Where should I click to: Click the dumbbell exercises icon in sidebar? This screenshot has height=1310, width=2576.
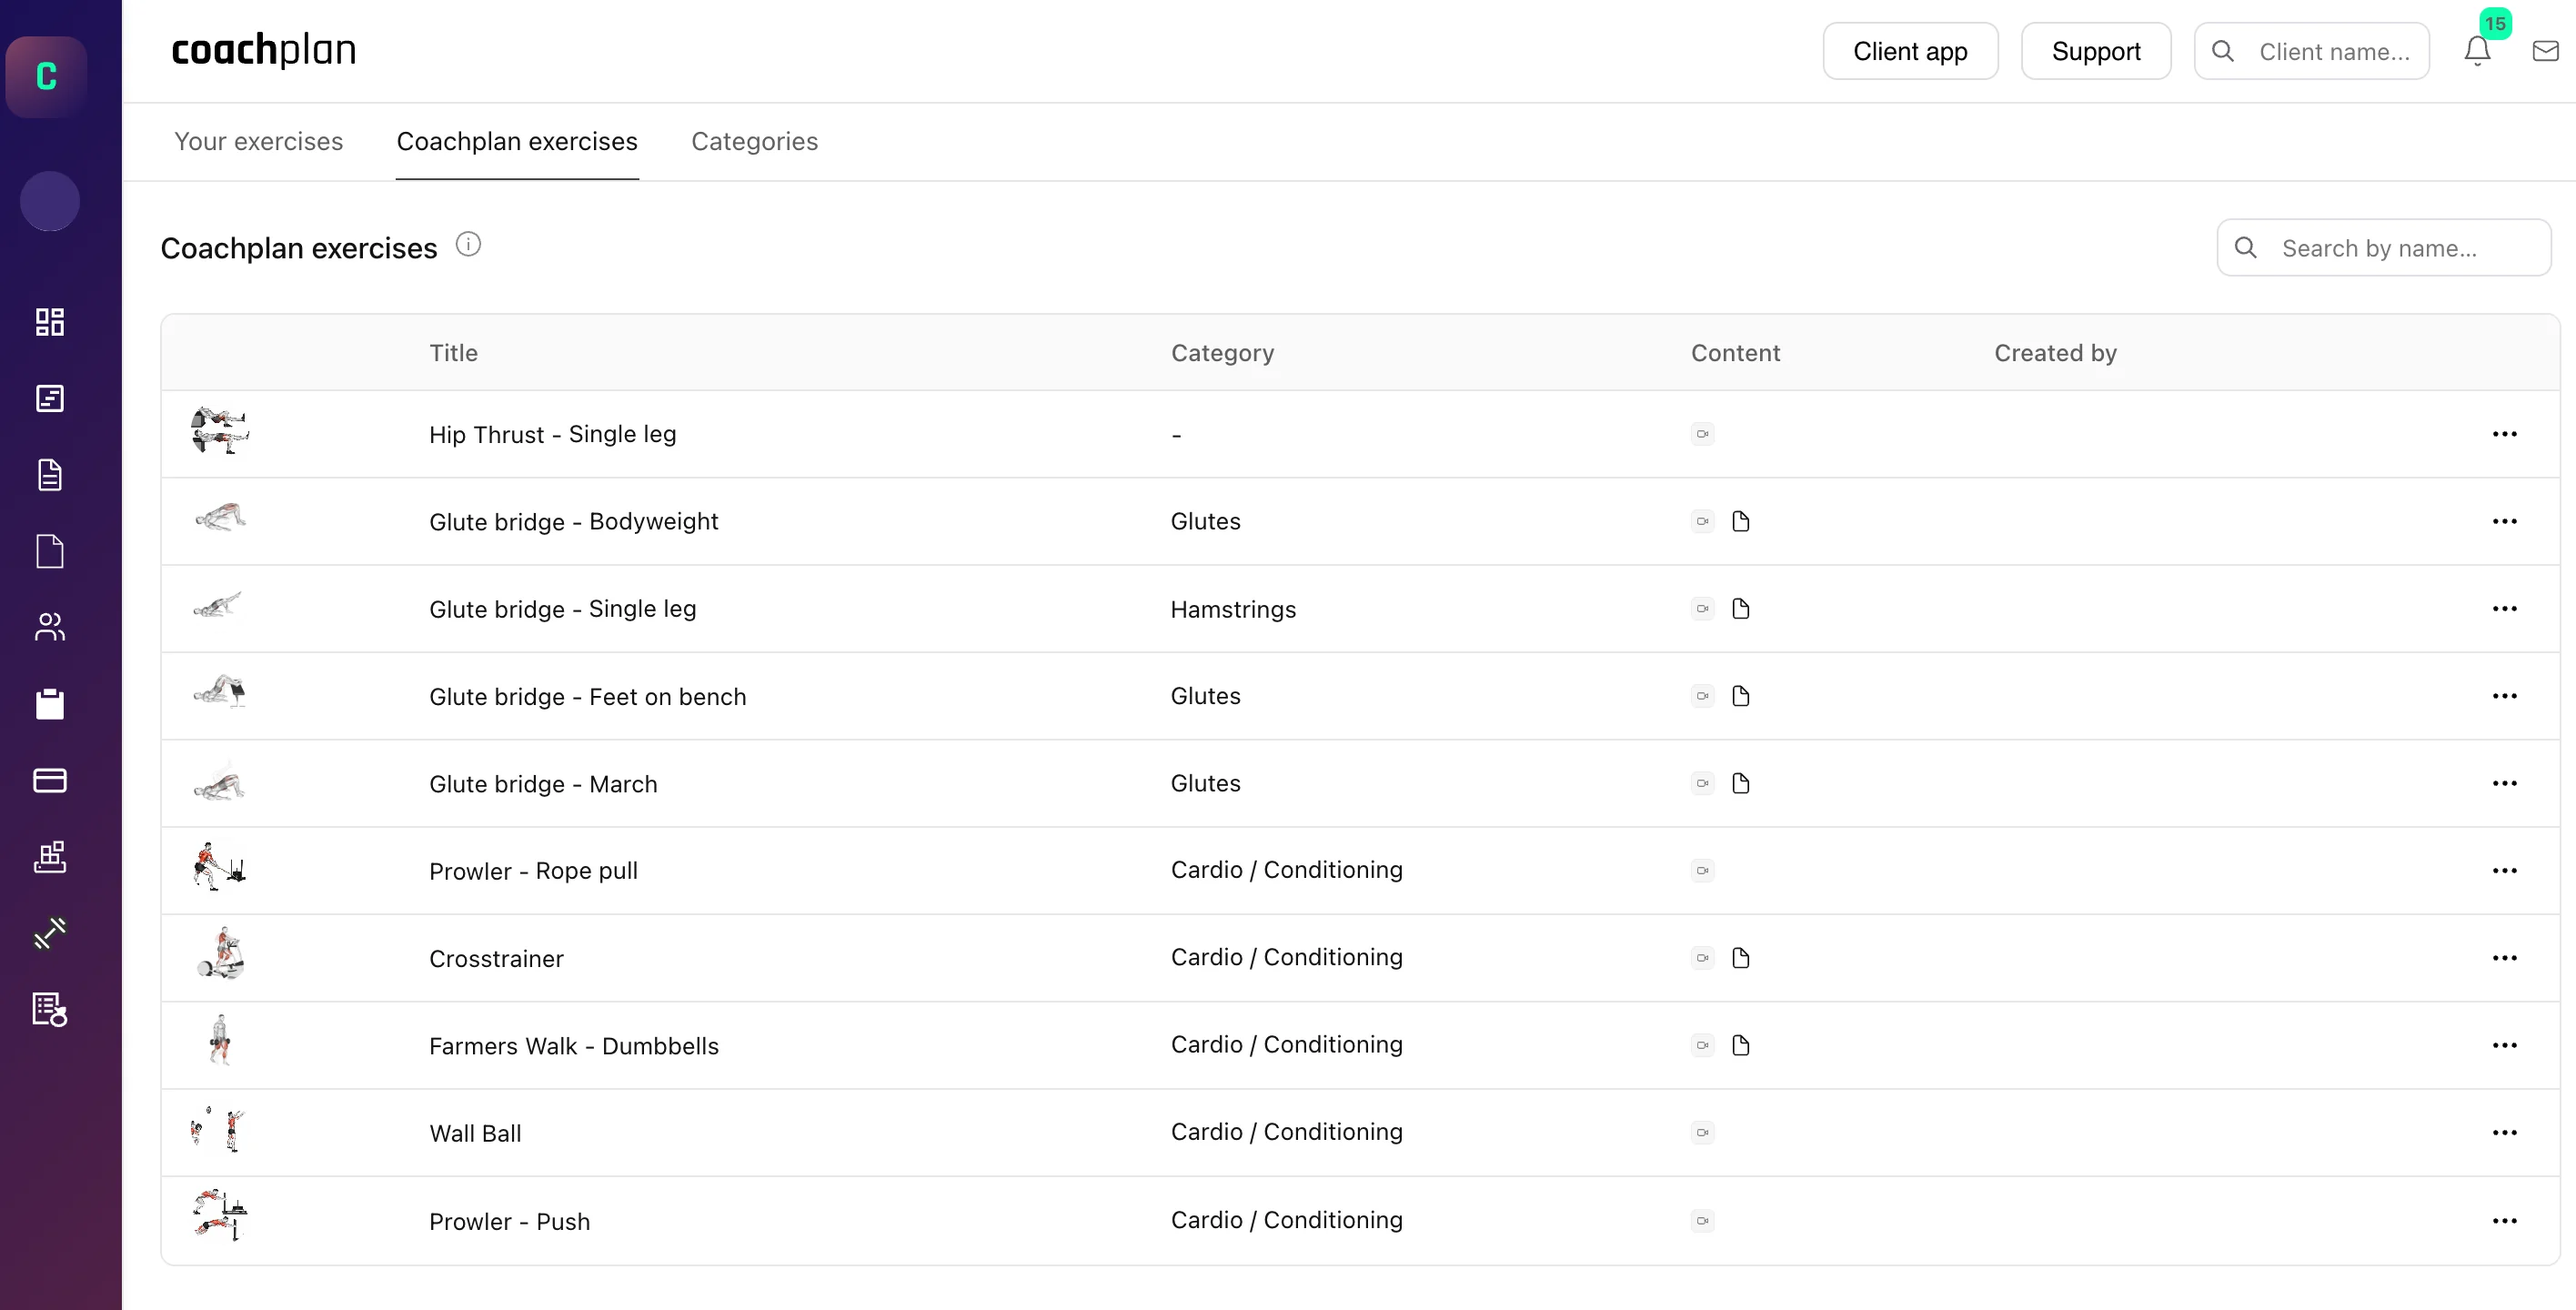pos(49,933)
